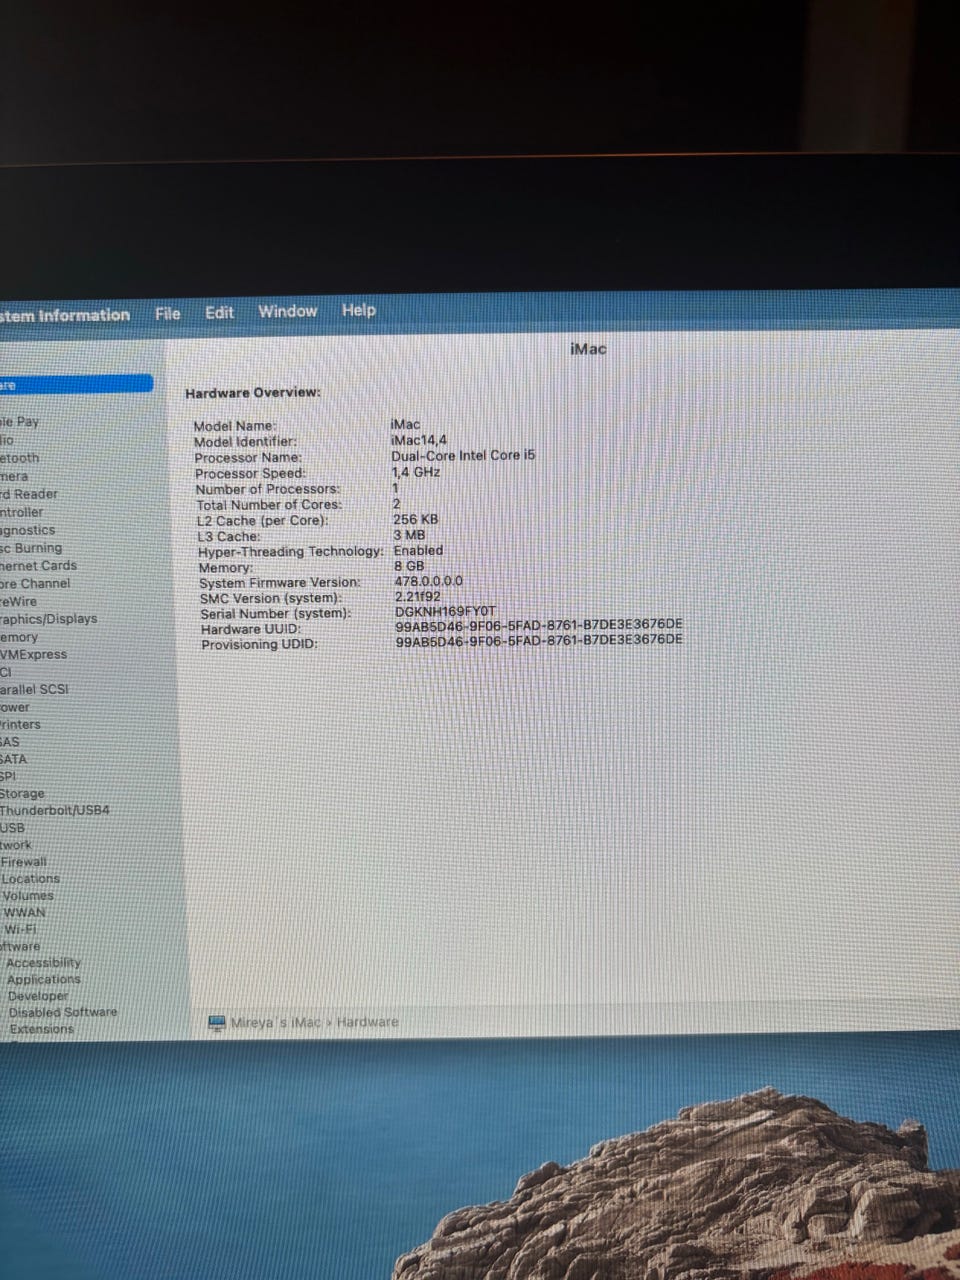The width and height of the screenshot is (960, 1280).
Task: Select SAS in the sidebar
Action: (x=9, y=742)
